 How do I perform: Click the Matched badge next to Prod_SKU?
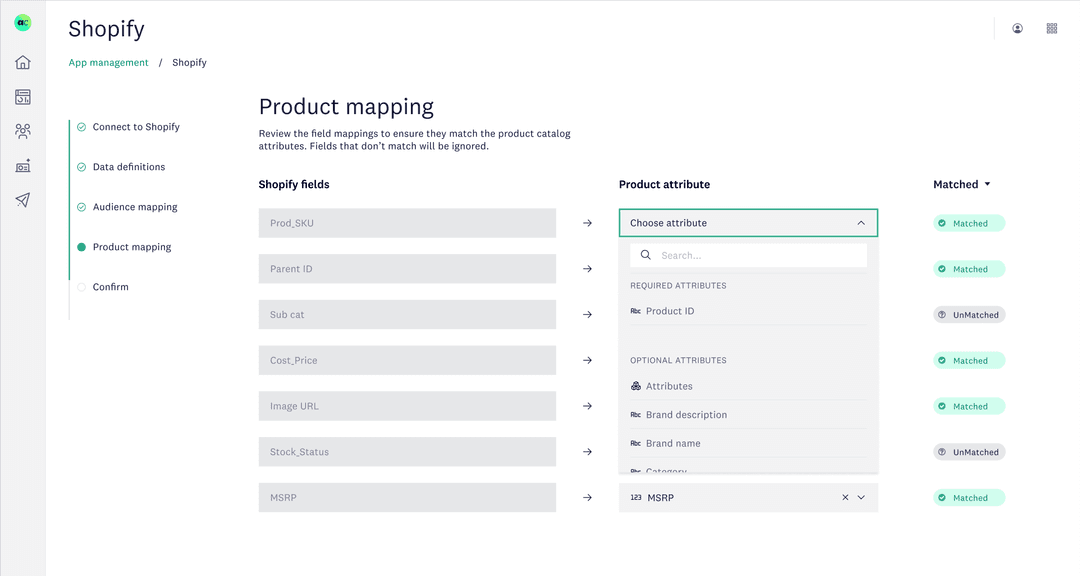pyautogui.click(x=968, y=222)
